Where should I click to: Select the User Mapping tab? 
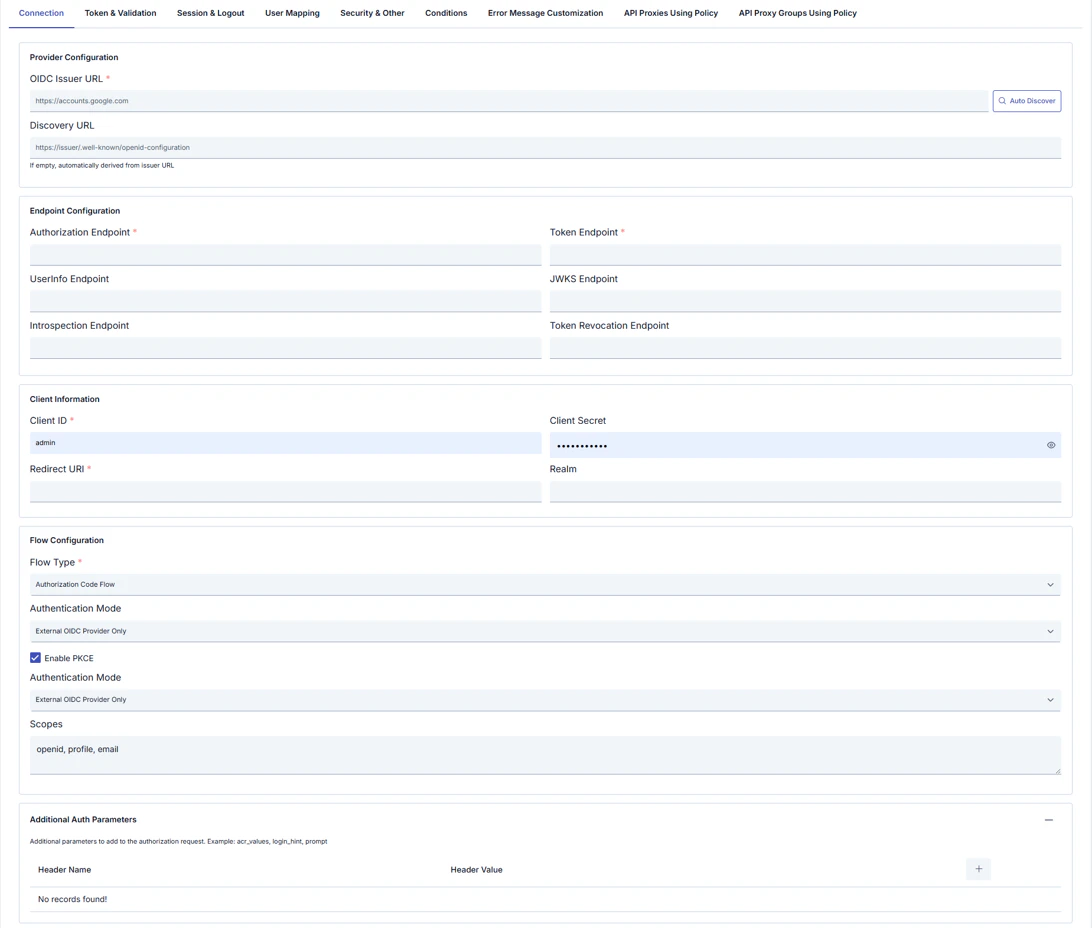tap(291, 13)
